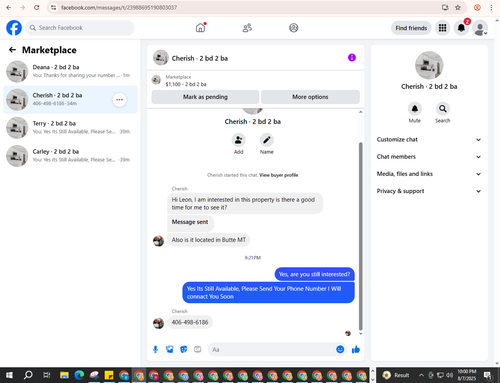Open emoji picker in message box
The width and height of the screenshot is (500, 383).
[340, 349]
